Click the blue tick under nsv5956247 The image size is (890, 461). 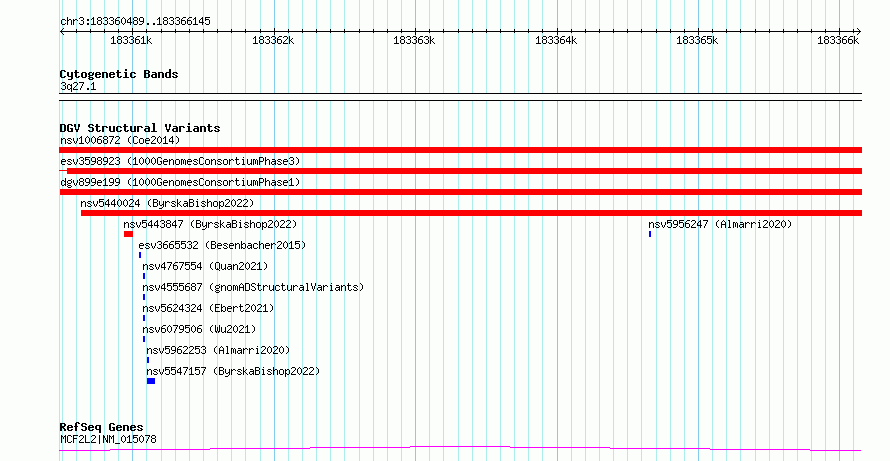point(650,234)
